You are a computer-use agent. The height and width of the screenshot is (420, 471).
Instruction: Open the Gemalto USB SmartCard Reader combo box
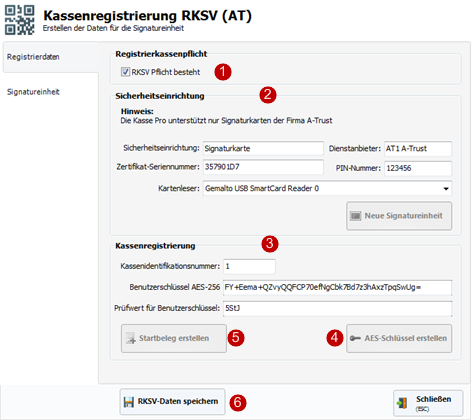tap(327, 189)
